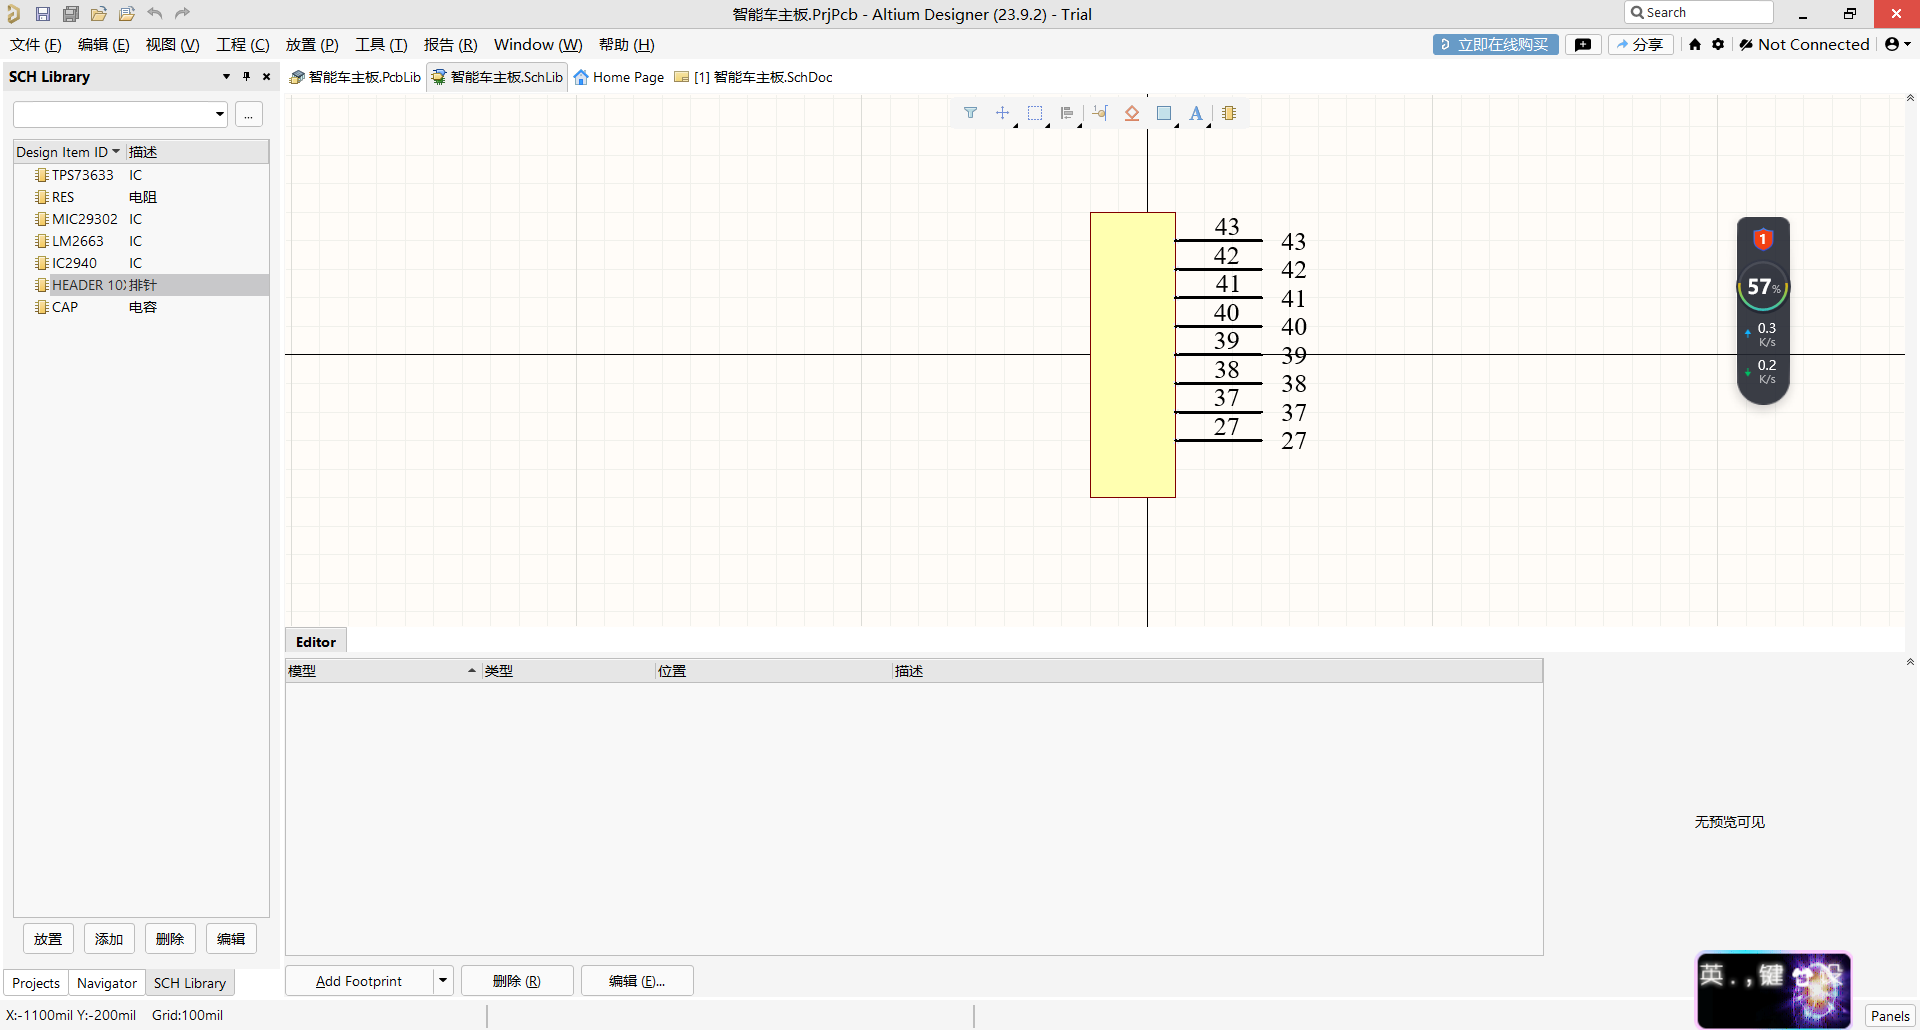1920x1030 pixels.
Task: Select the Place Pin tool
Action: point(1099,113)
